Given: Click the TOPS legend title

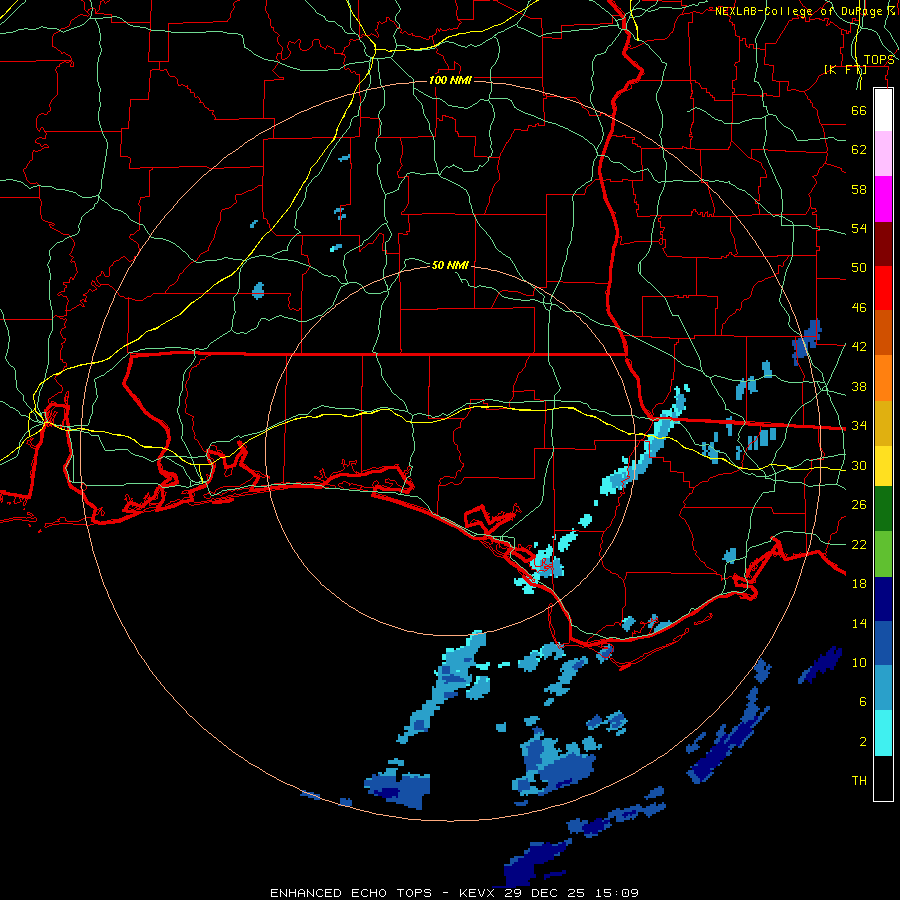Looking at the screenshot, I should (x=878, y=60).
